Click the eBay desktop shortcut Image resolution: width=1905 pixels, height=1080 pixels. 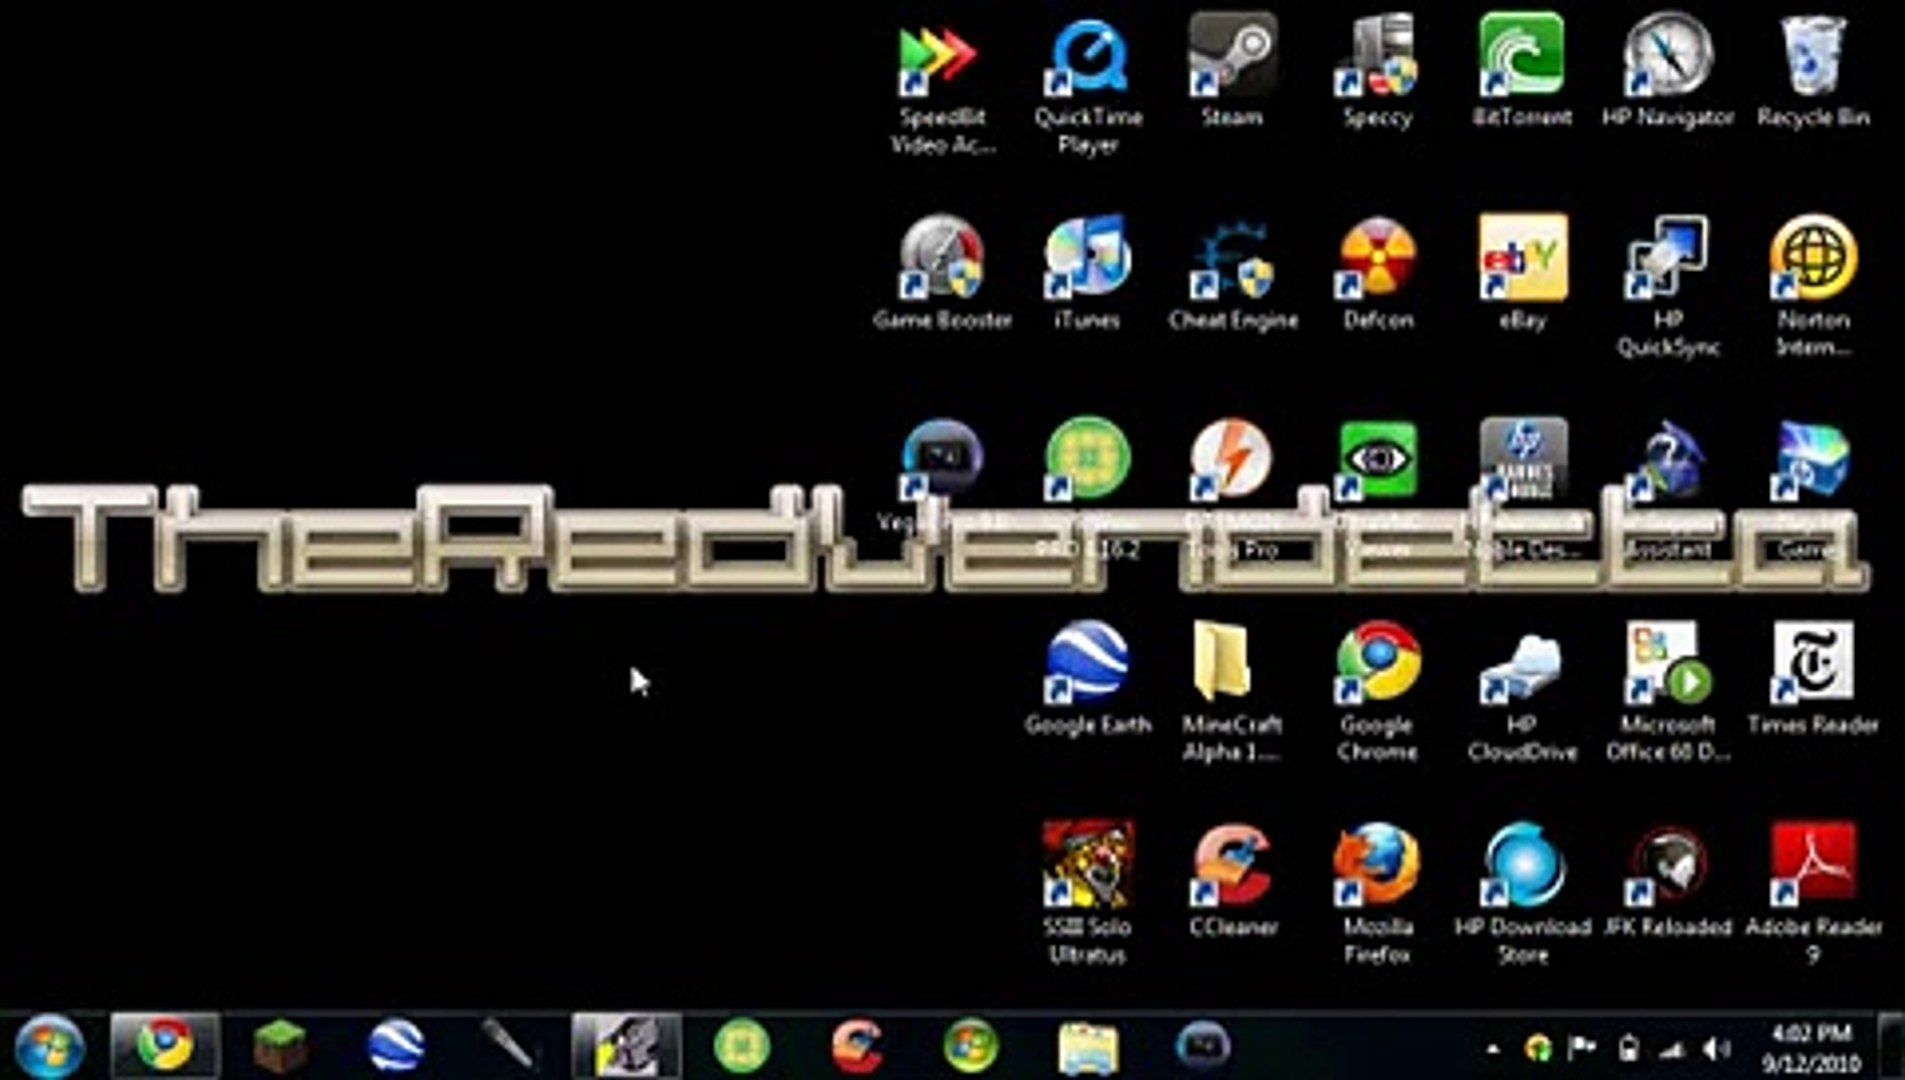point(1522,274)
